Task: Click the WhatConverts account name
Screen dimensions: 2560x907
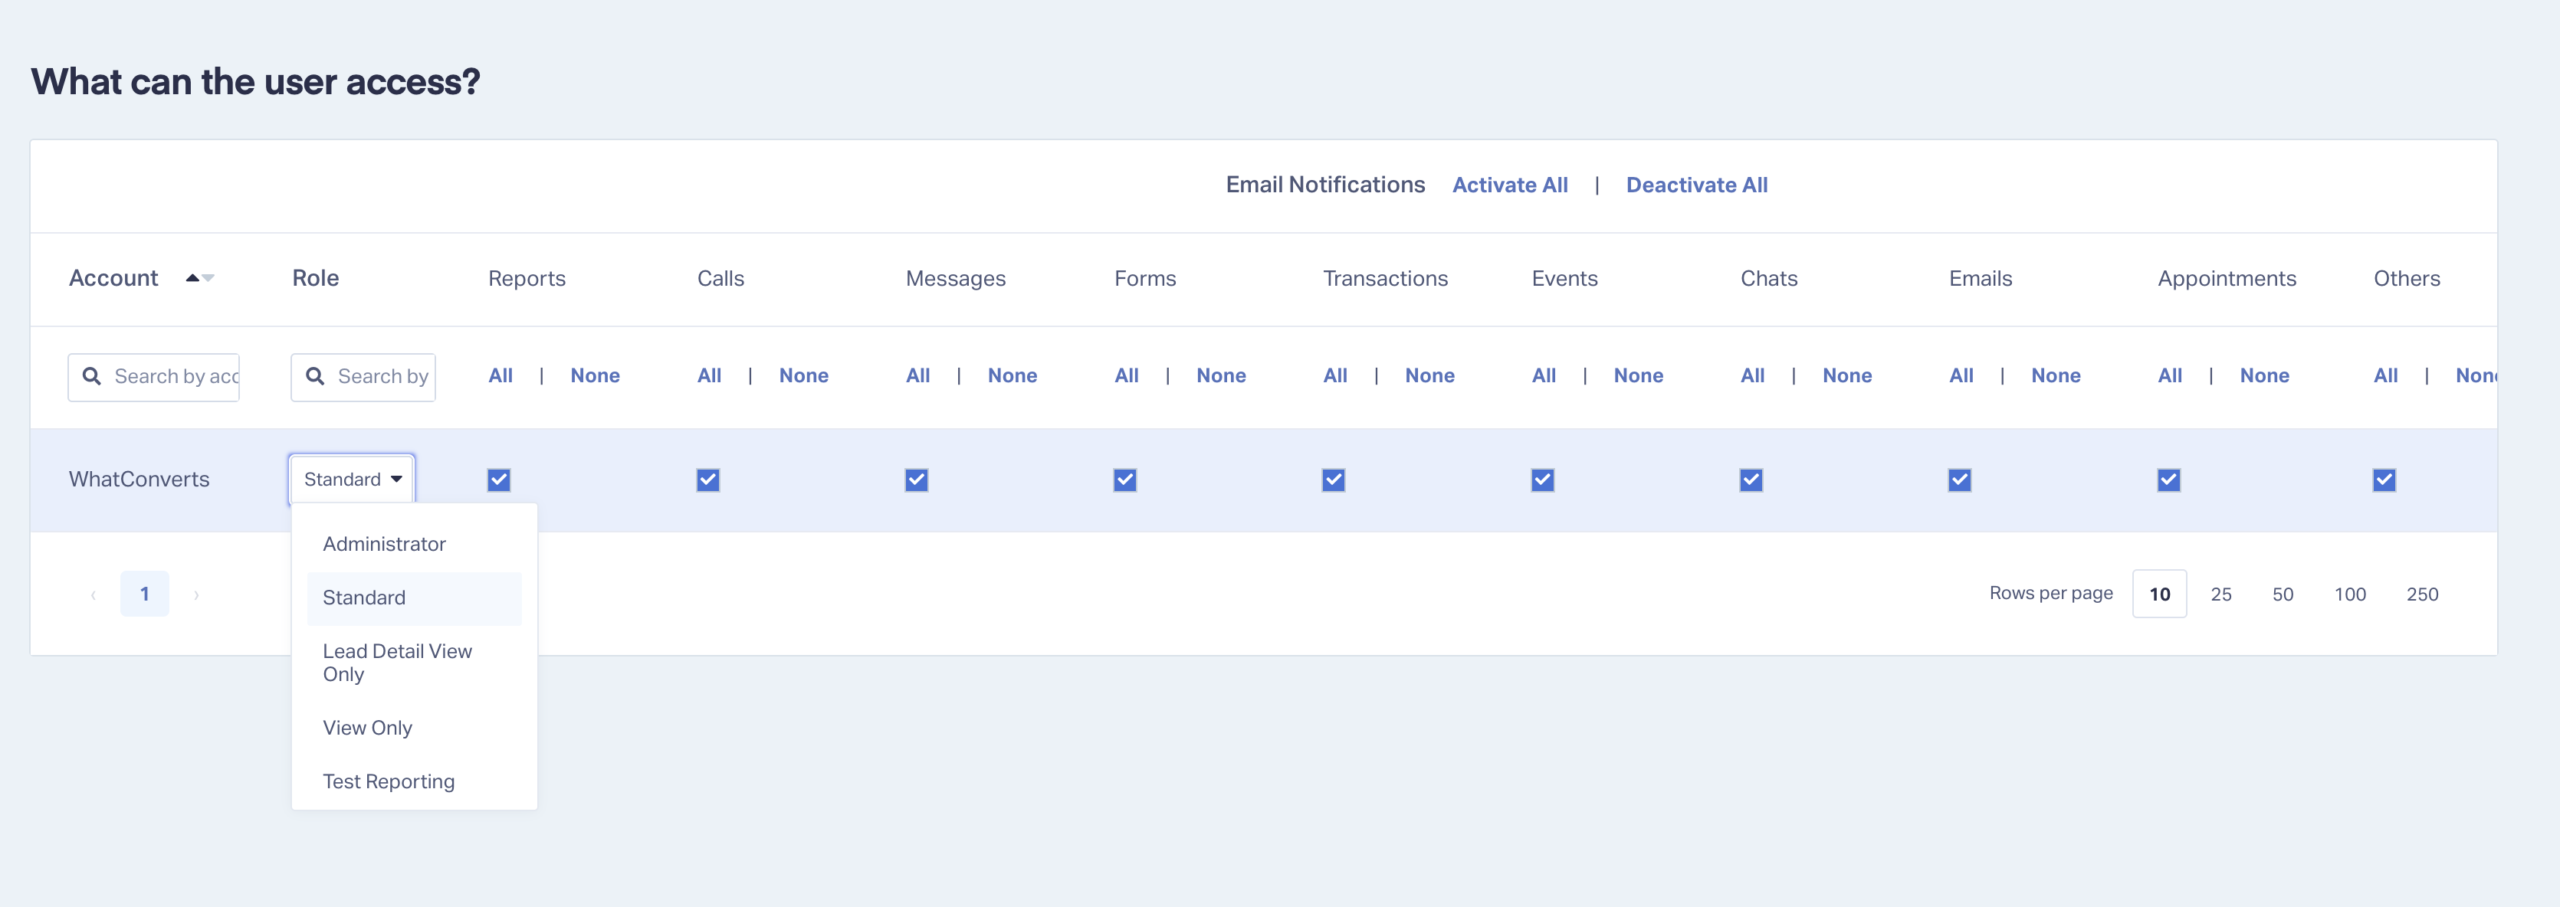Action: pos(139,479)
